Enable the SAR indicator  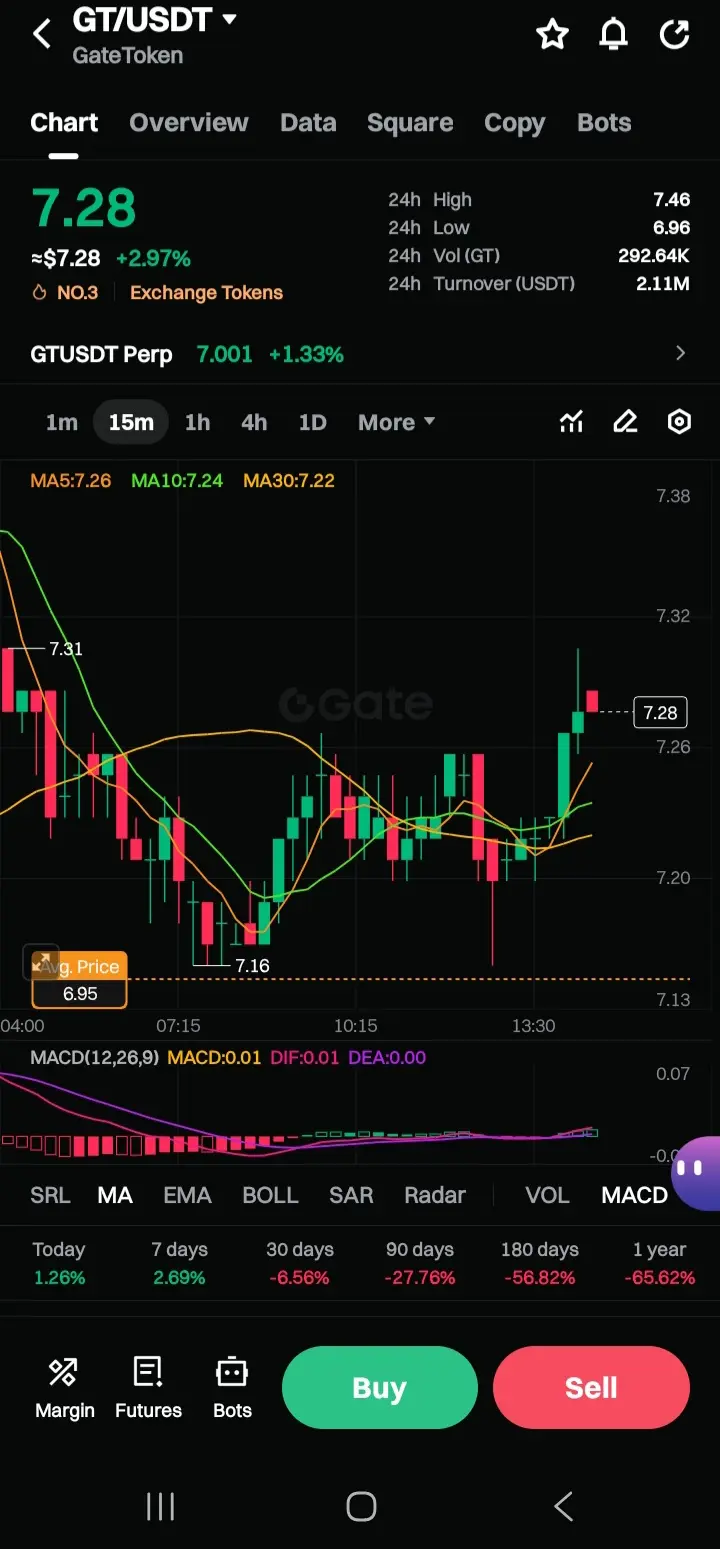coord(351,1195)
